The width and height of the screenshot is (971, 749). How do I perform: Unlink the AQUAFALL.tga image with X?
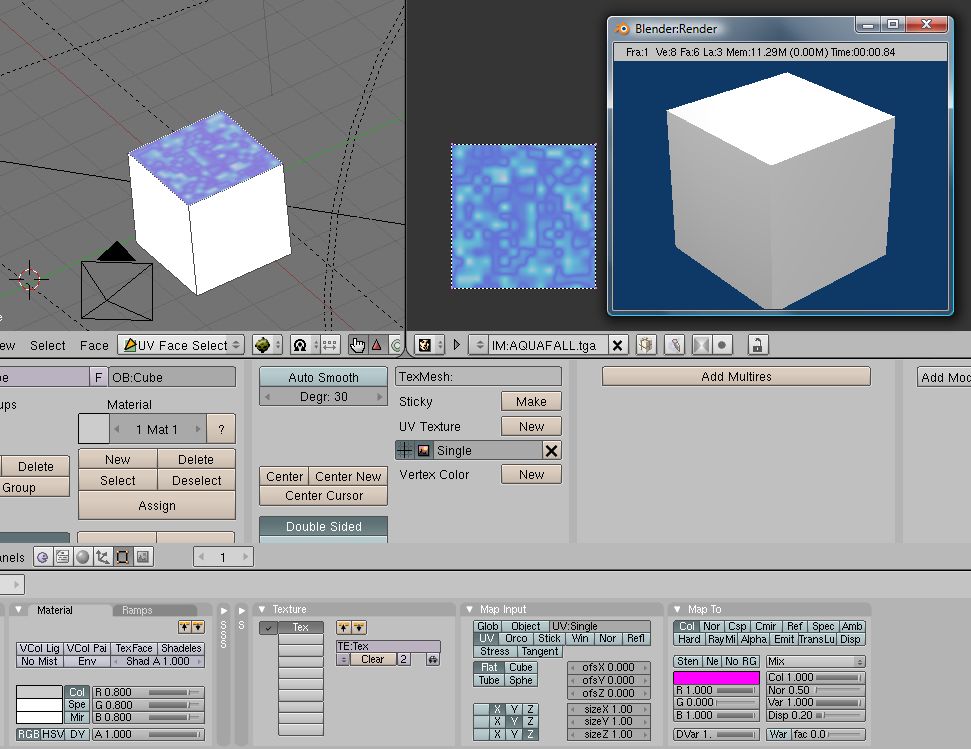tap(617, 345)
